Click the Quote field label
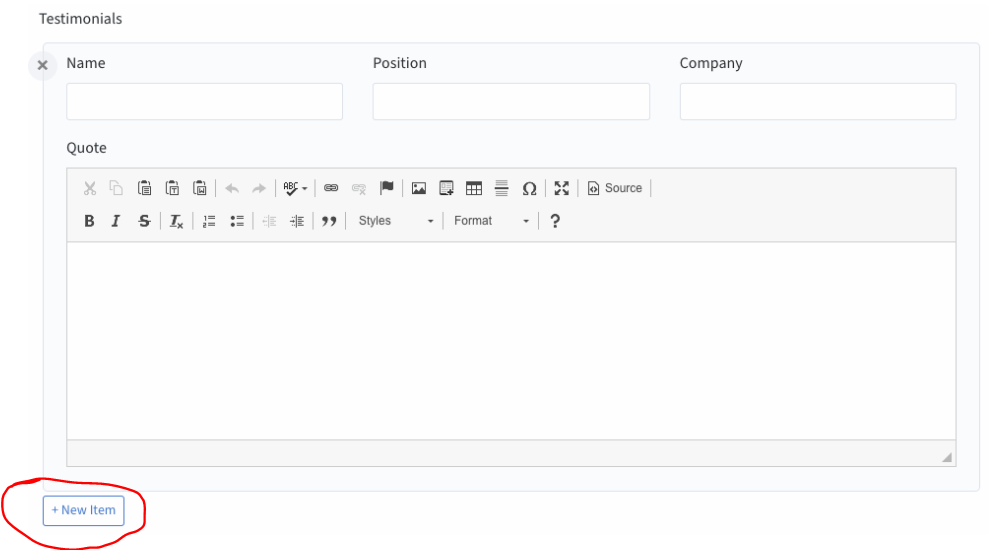The width and height of the screenshot is (989, 550). (x=86, y=148)
